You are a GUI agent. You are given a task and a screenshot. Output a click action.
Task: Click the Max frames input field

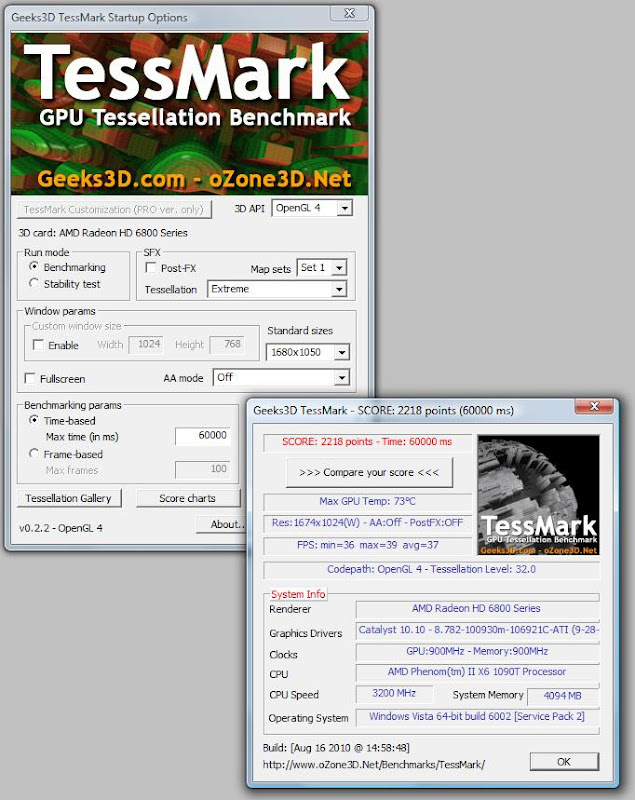click(202, 469)
